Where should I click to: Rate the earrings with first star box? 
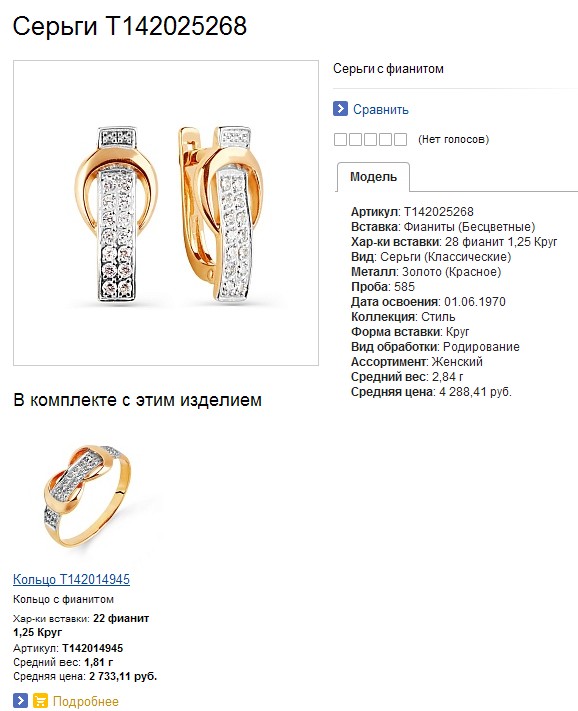point(340,139)
